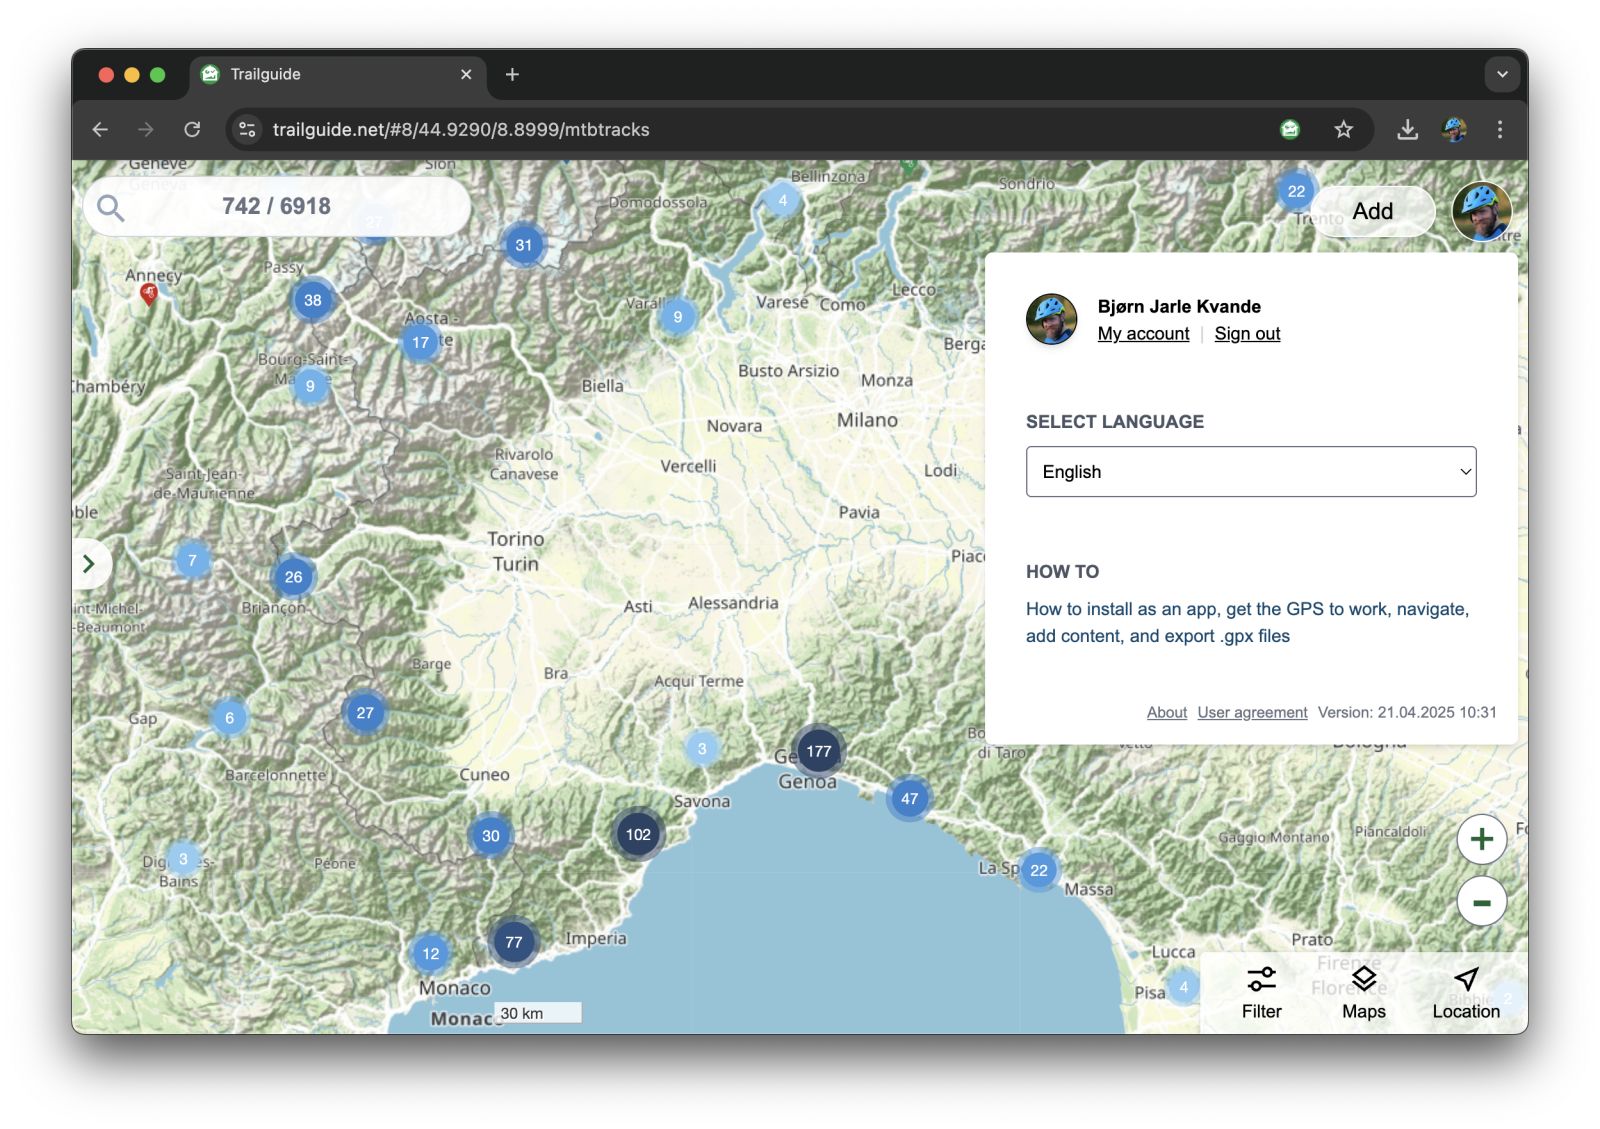Open a new browser tab

512,74
